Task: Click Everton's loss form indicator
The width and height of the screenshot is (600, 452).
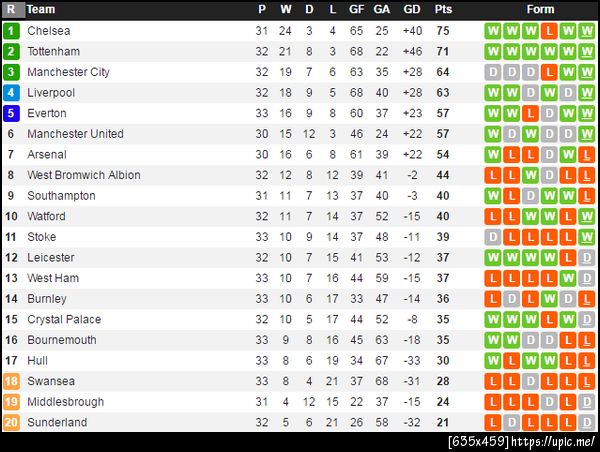Action: click(529, 113)
